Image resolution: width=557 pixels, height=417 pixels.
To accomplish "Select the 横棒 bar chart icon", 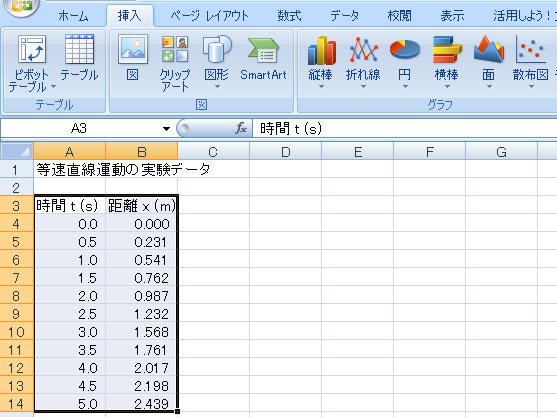I will point(447,50).
